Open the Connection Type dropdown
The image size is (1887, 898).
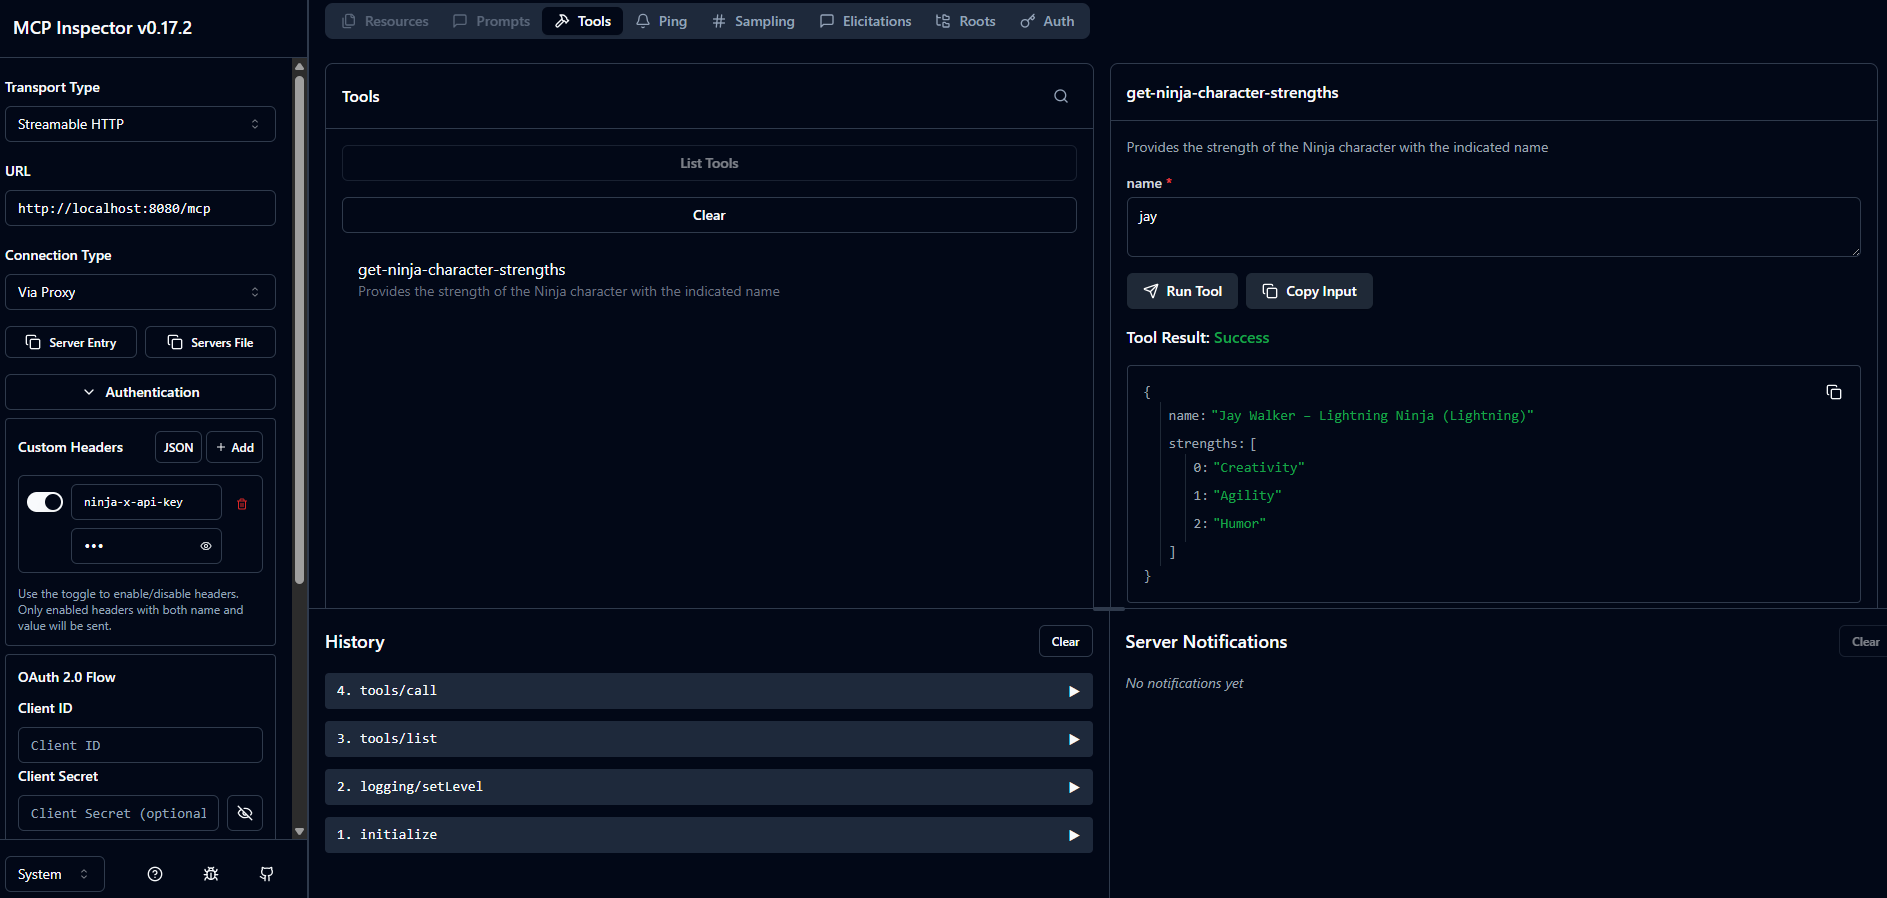[140, 292]
